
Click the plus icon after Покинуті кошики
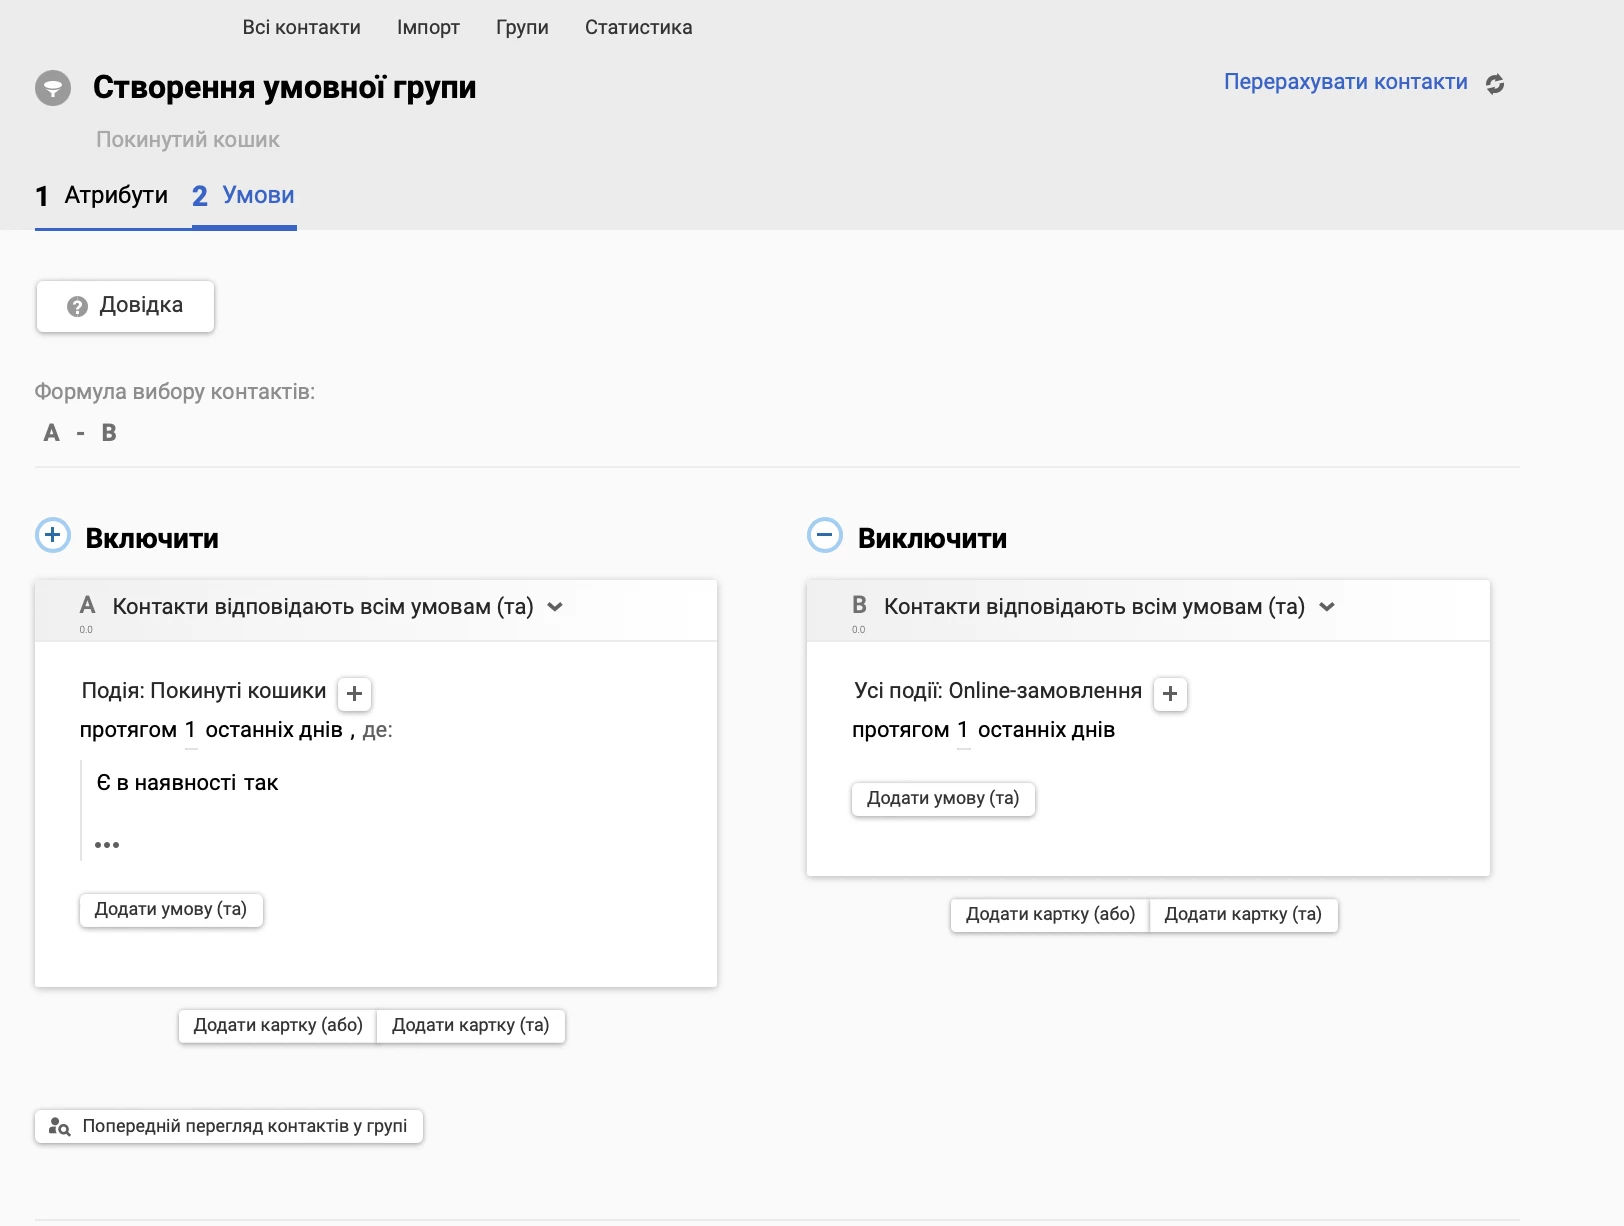click(354, 693)
